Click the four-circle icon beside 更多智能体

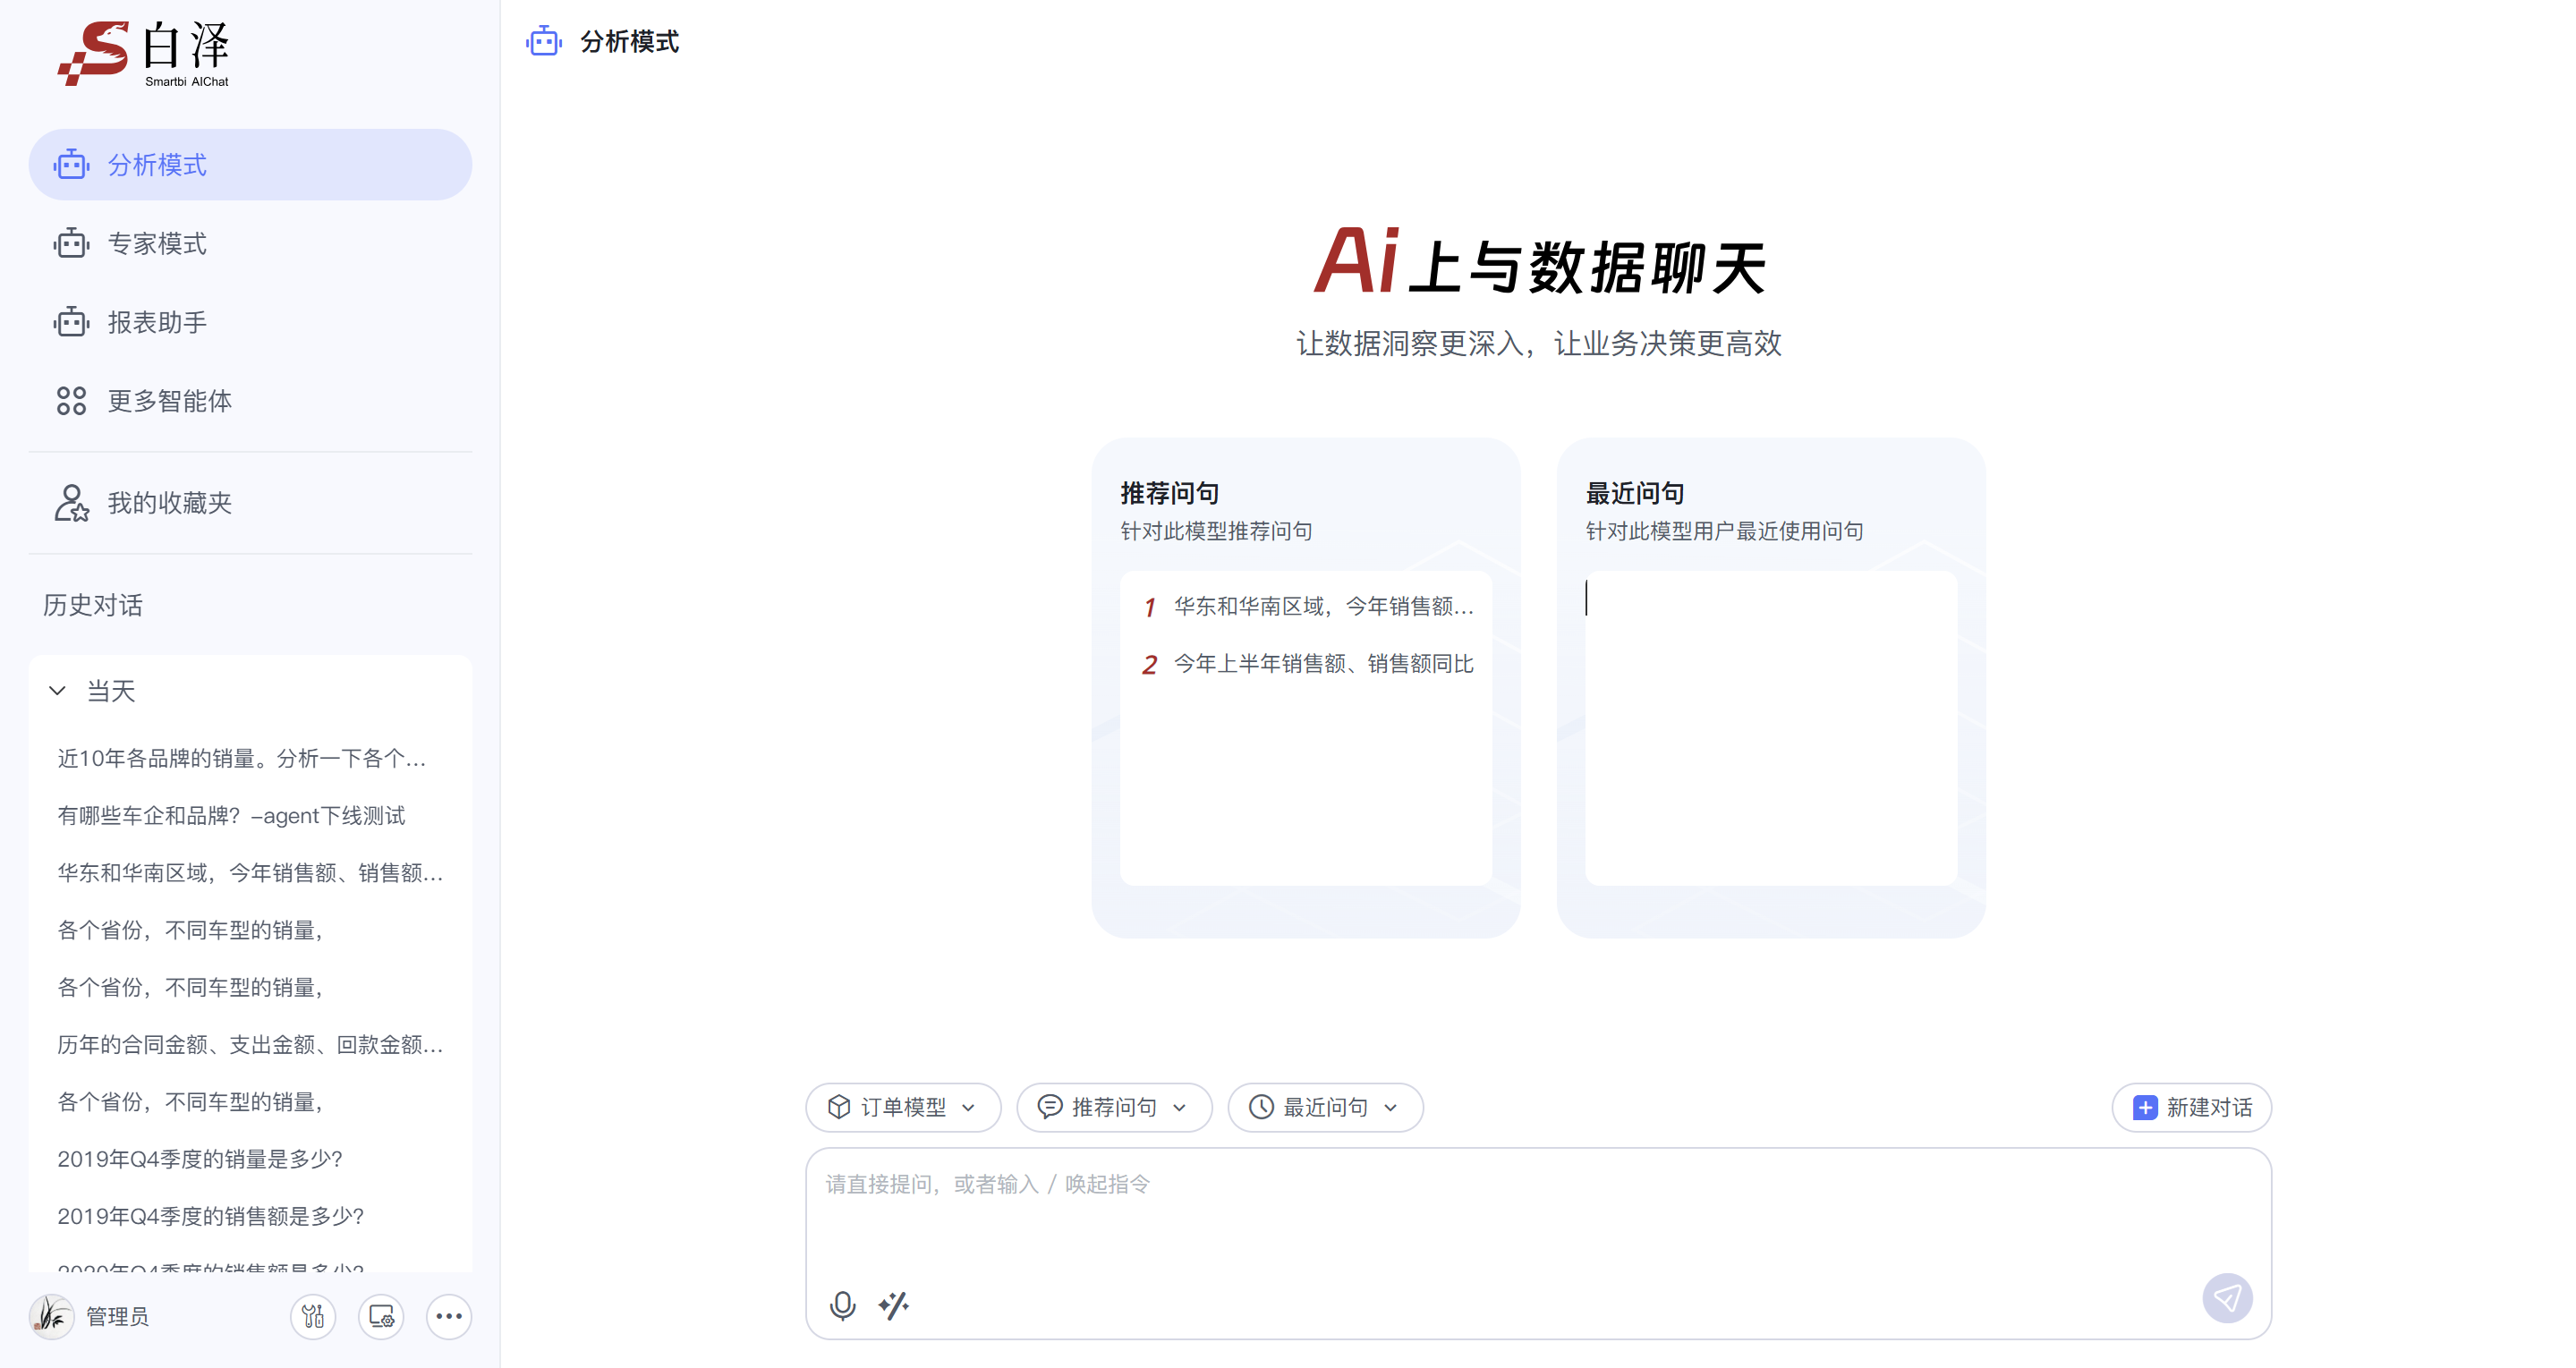coord(71,401)
